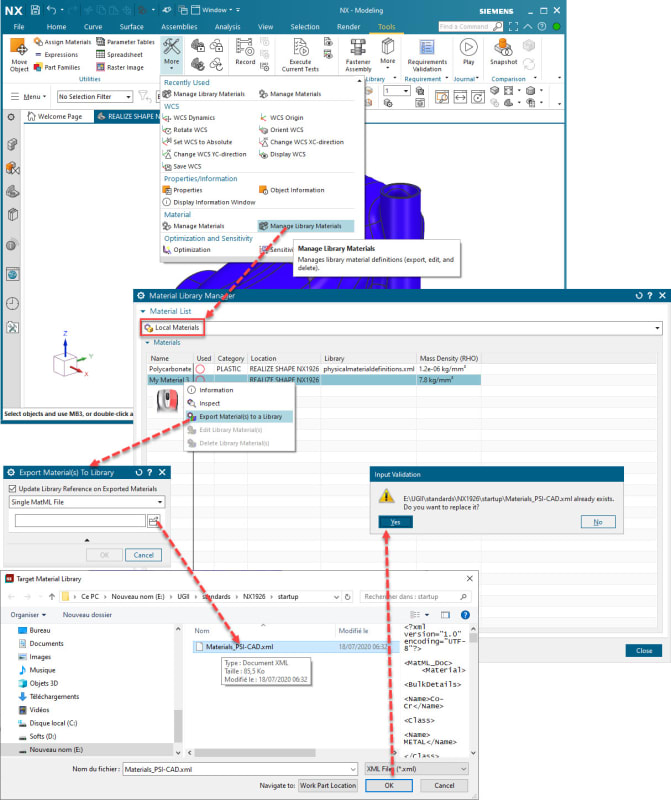Select Disque local (C:) in folder tree
Screen dimensions: 671x800
(53, 723)
